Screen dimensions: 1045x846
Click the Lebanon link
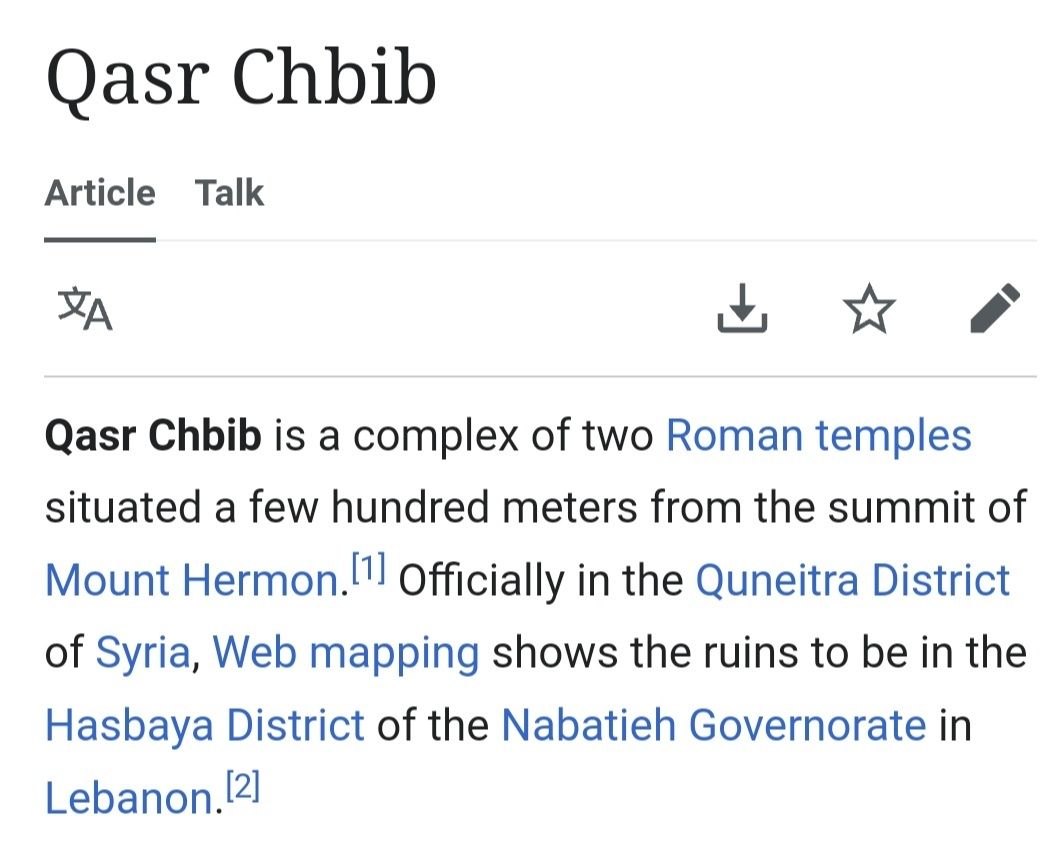pyautogui.click(x=128, y=798)
